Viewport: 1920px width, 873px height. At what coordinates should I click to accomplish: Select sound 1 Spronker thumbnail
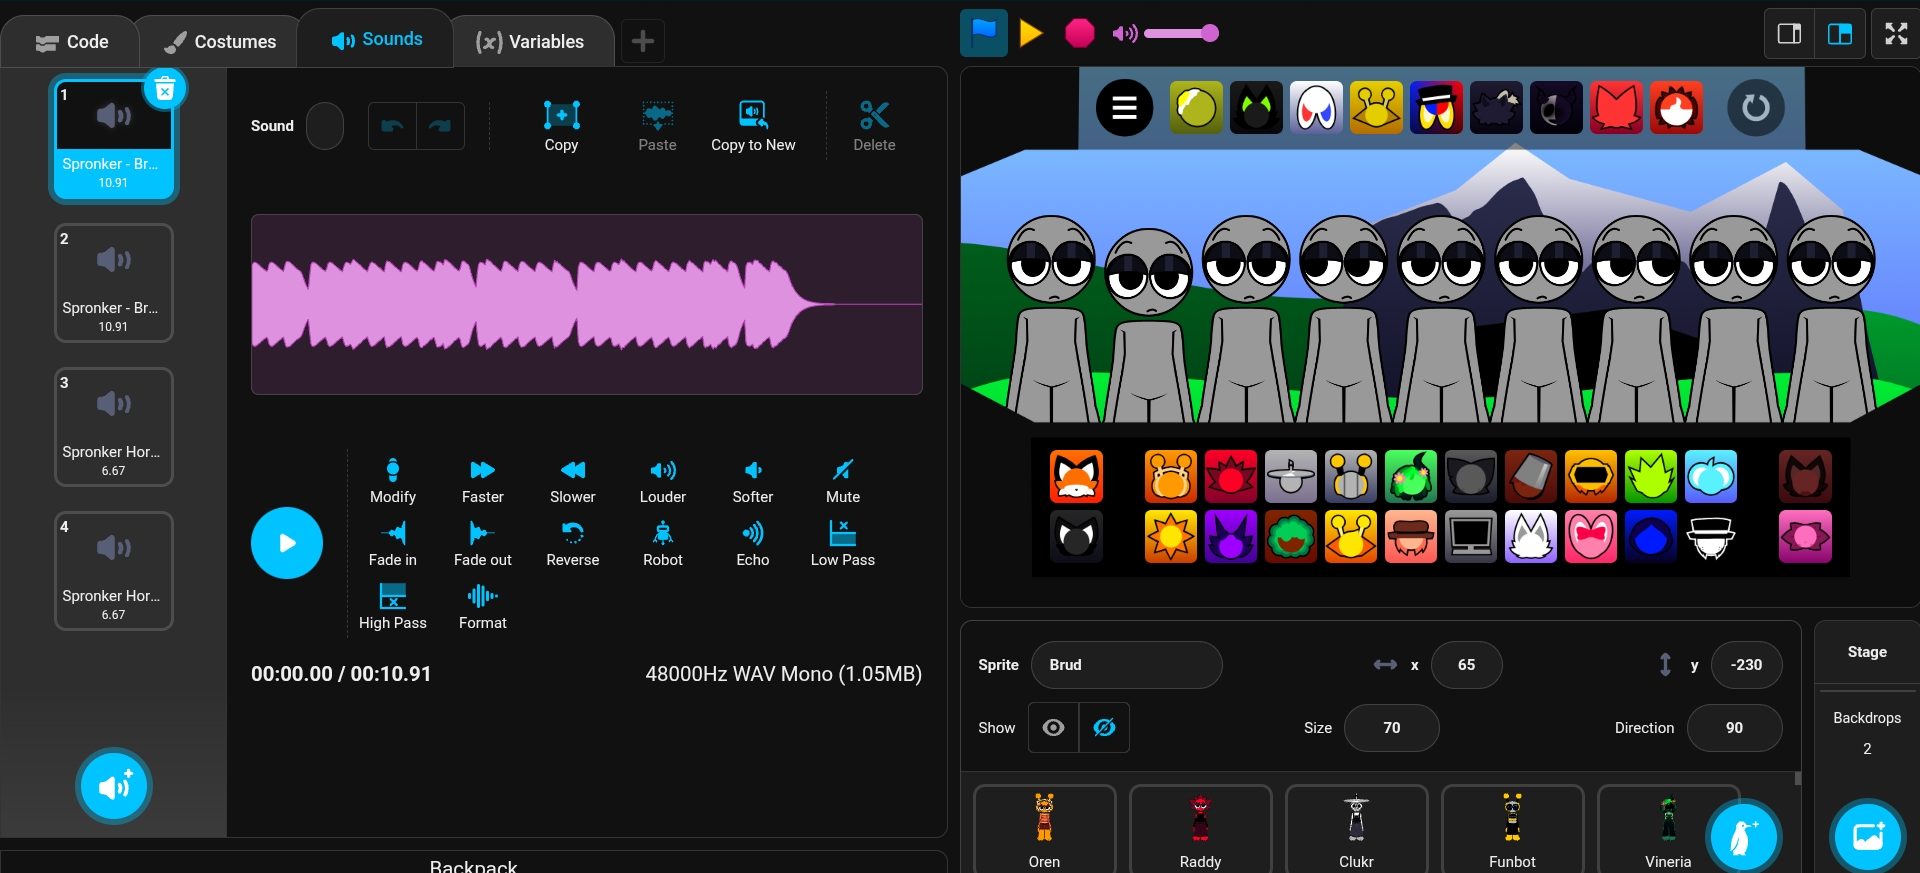tap(113, 140)
